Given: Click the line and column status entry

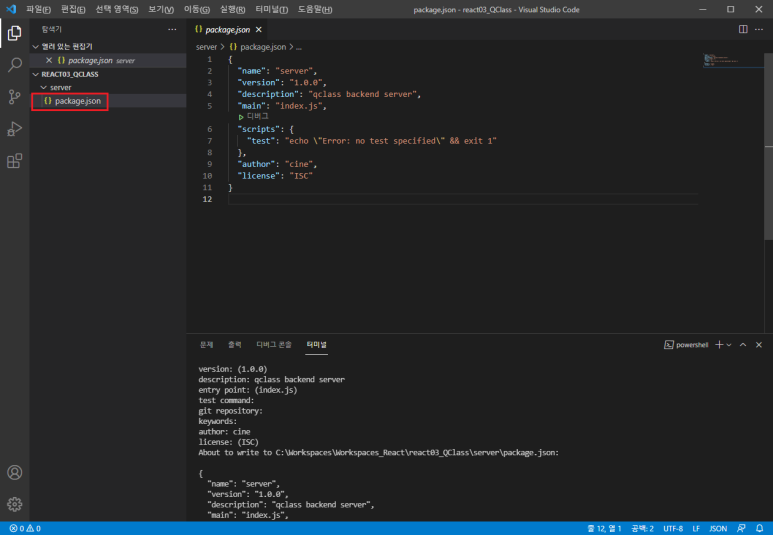Looking at the screenshot, I should [x=604, y=529].
